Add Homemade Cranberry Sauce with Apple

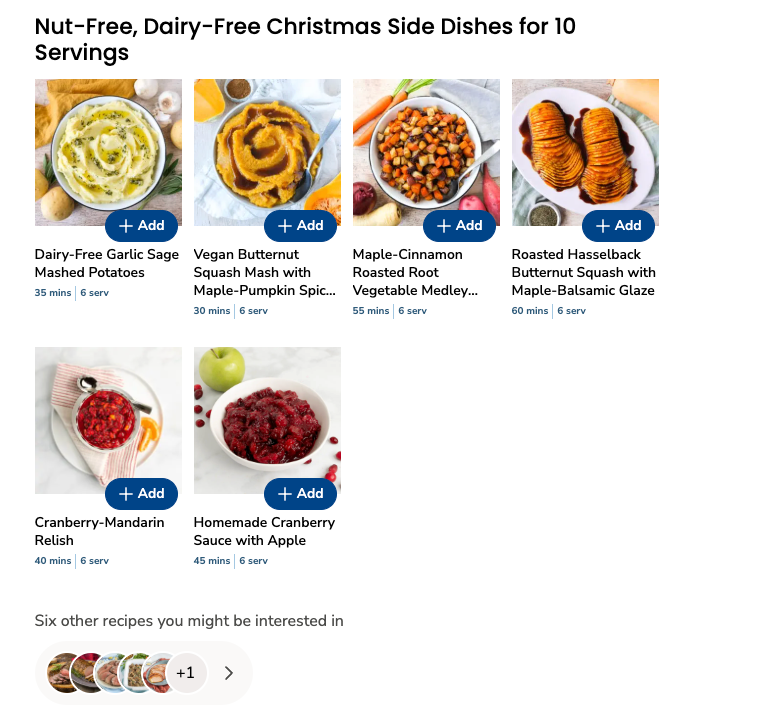pyautogui.click(x=300, y=494)
